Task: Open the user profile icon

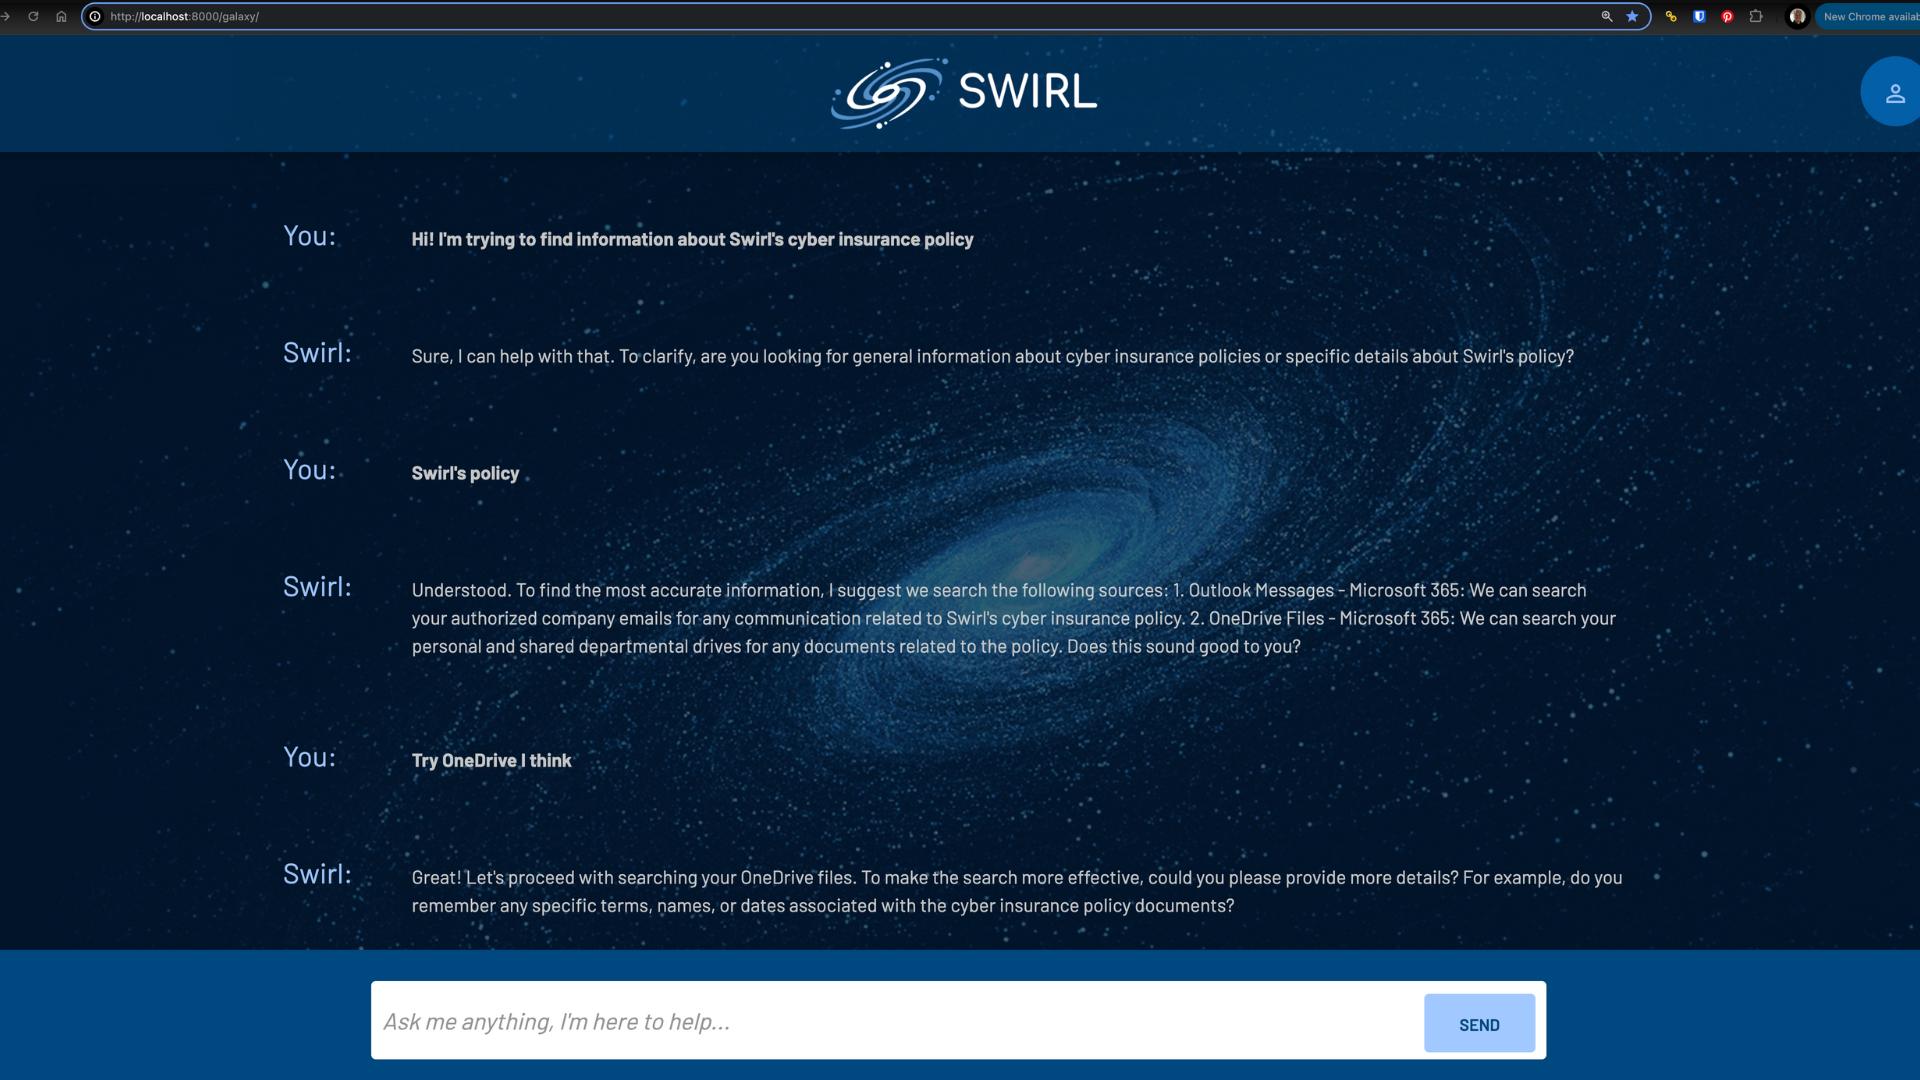Action: [1894, 93]
